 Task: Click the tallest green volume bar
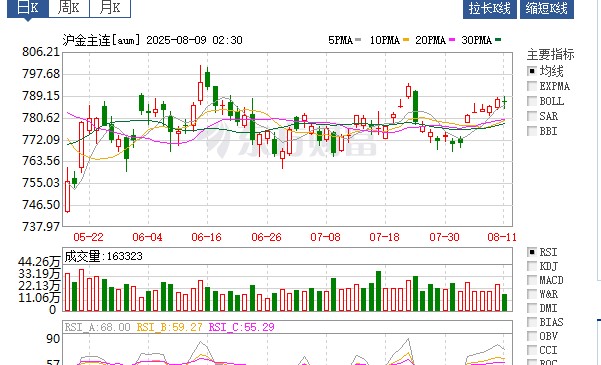coord(378,291)
